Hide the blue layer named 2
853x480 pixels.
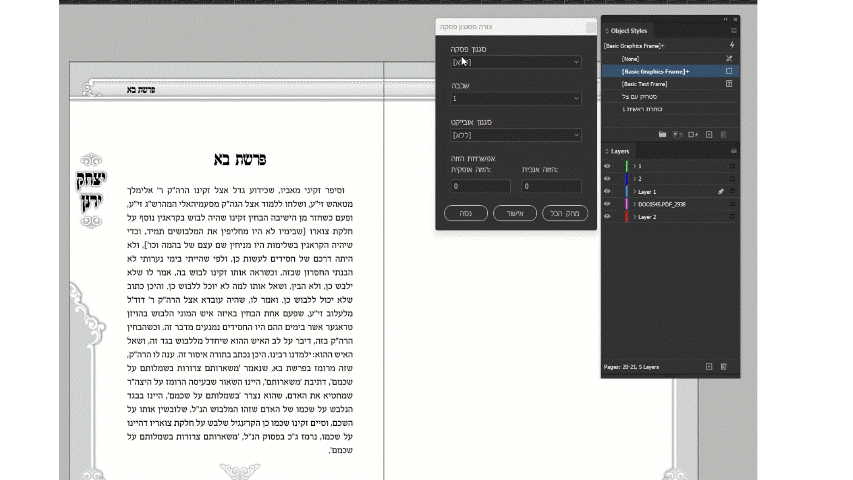click(607, 179)
